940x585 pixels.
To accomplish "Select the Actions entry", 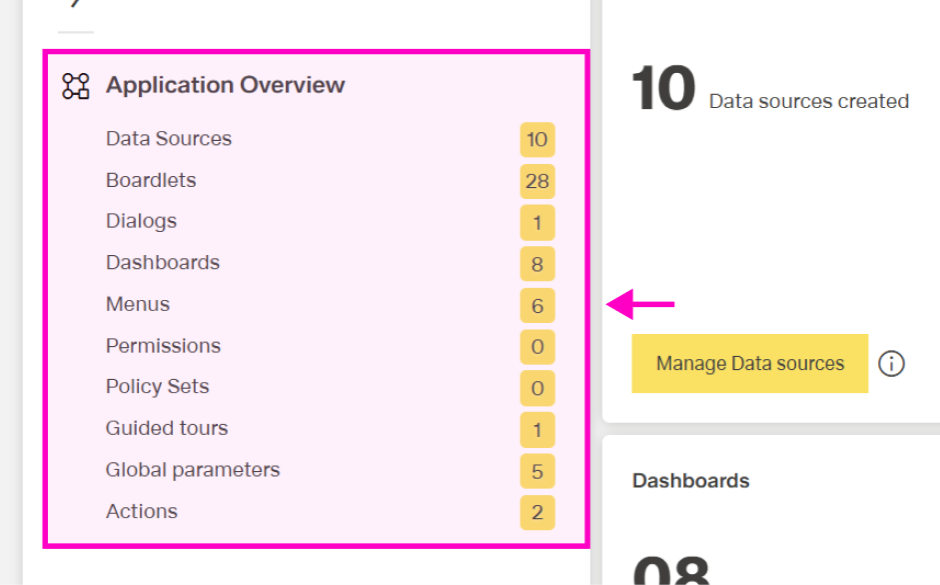I will [142, 511].
